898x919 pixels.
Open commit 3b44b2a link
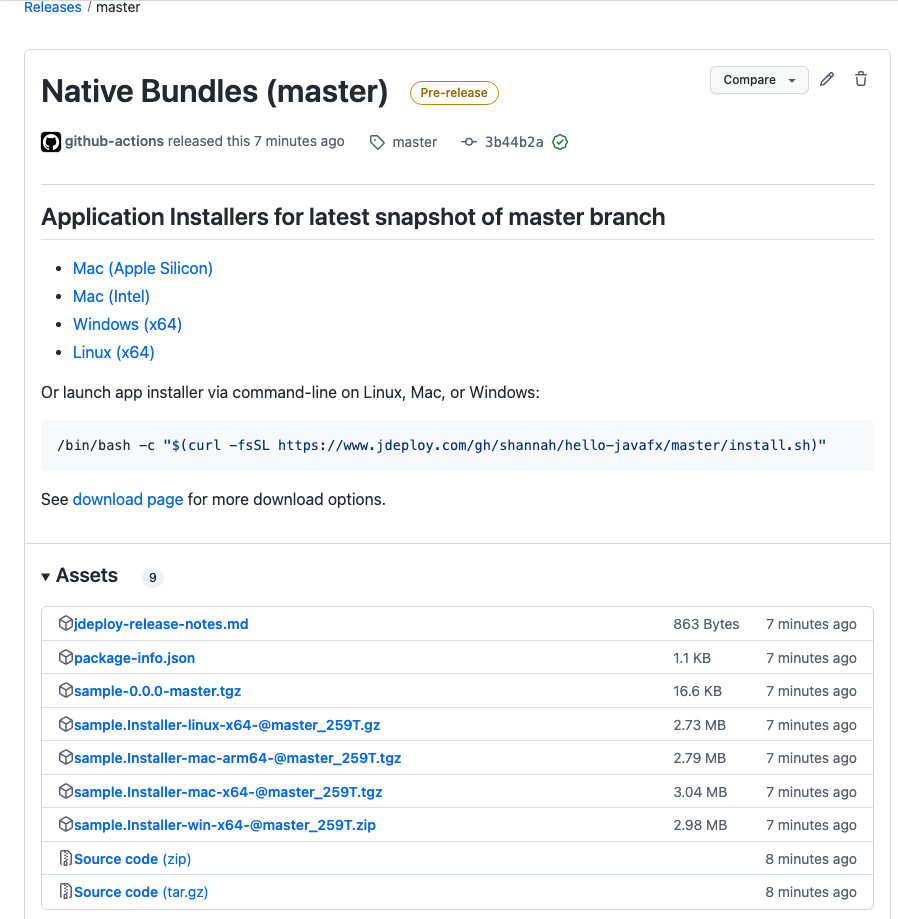tap(514, 142)
